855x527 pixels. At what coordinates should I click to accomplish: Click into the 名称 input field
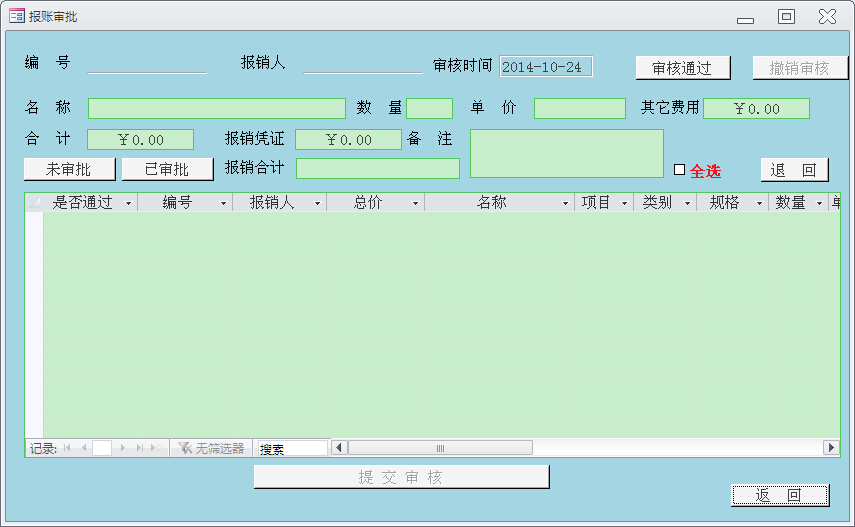tap(216, 108)
